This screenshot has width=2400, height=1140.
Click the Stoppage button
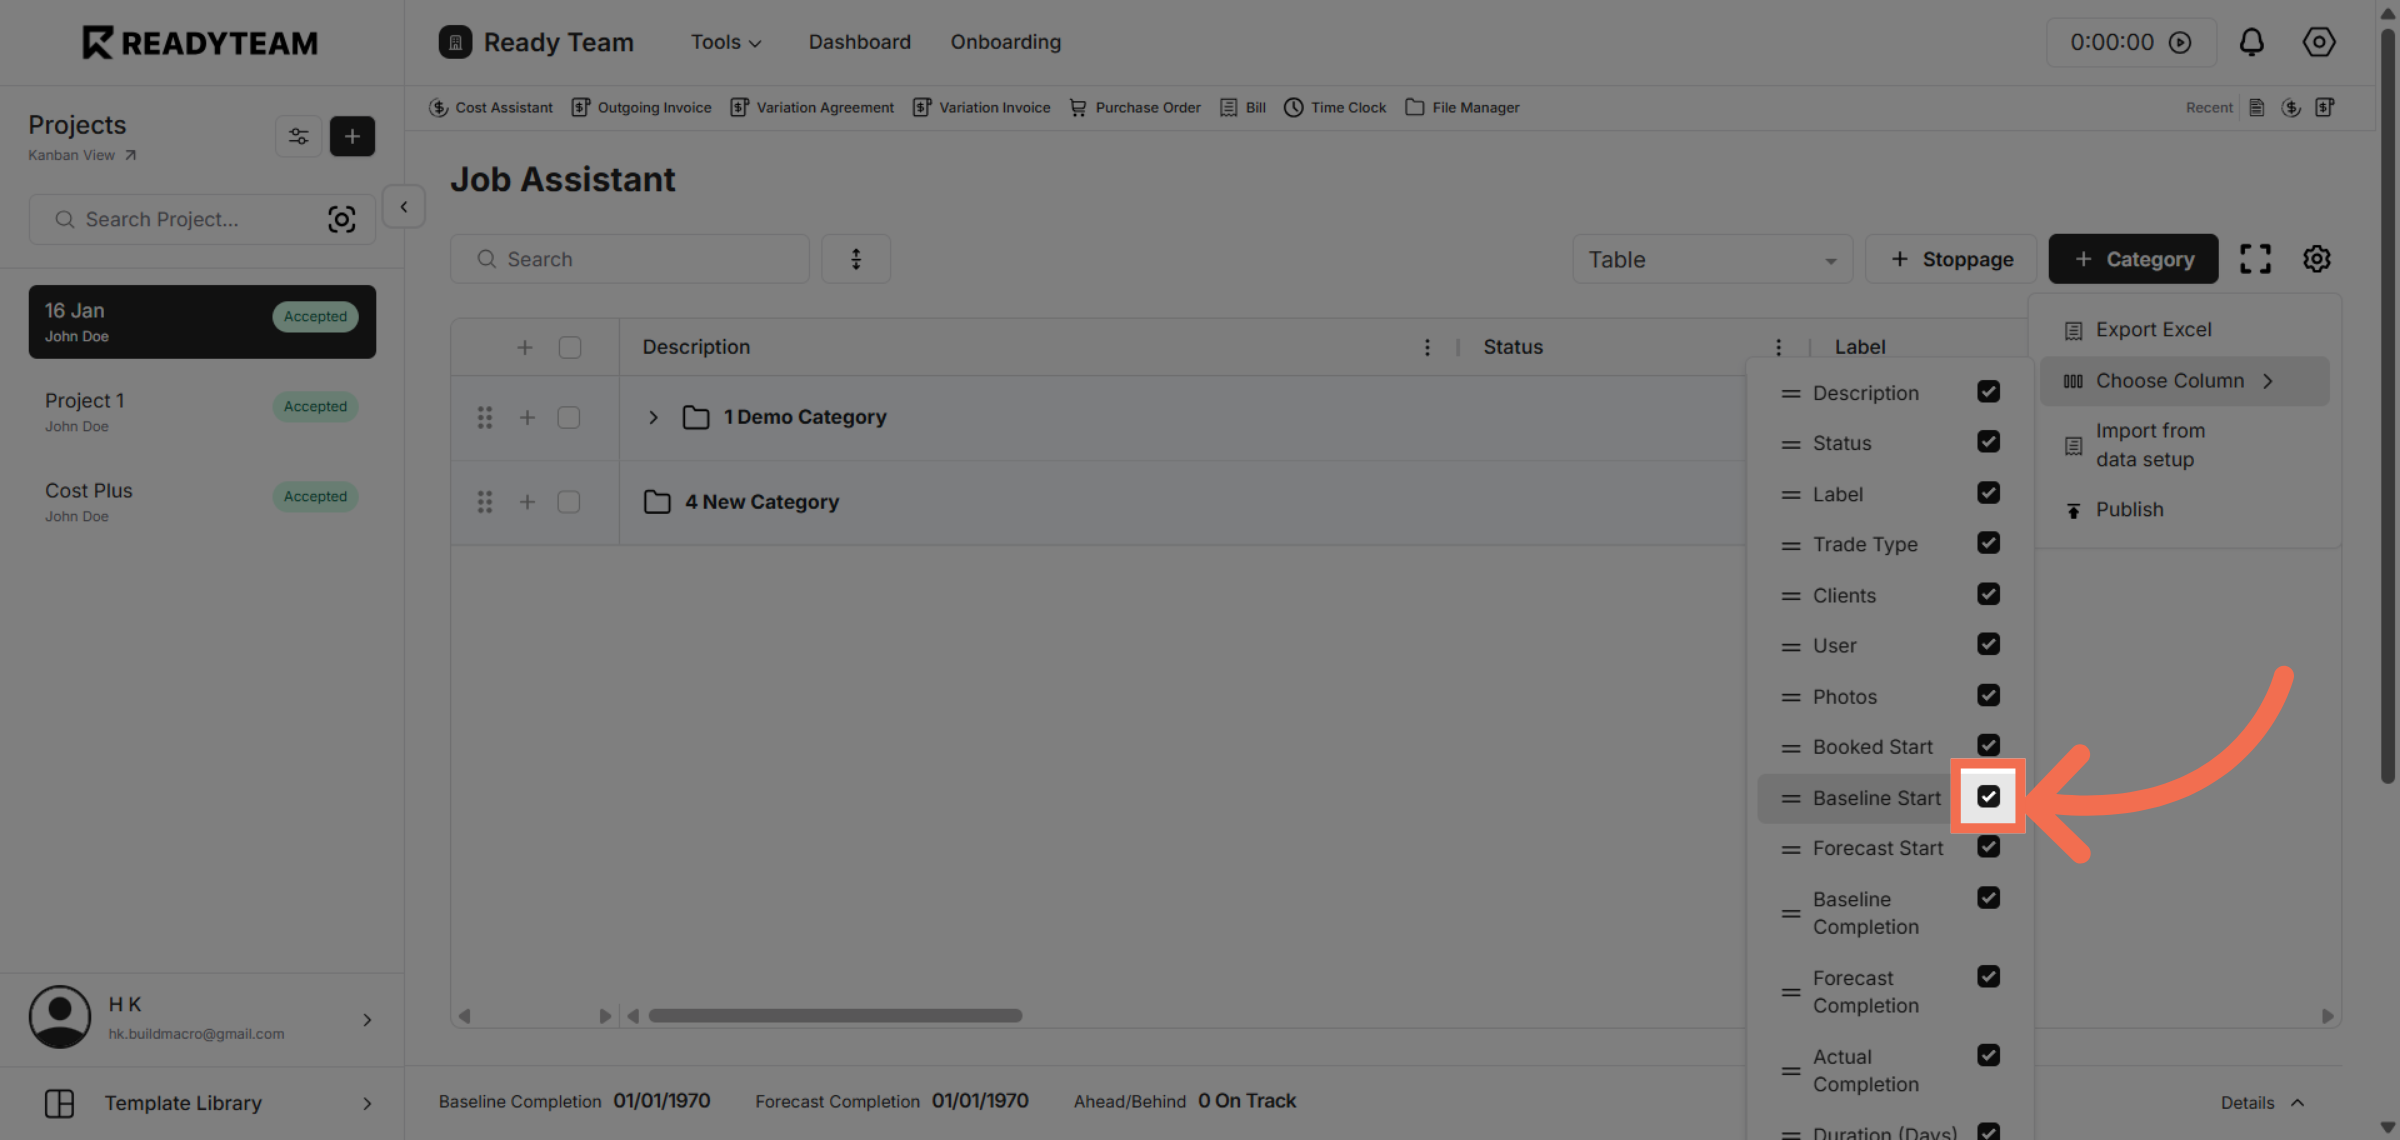(1949, 258)
